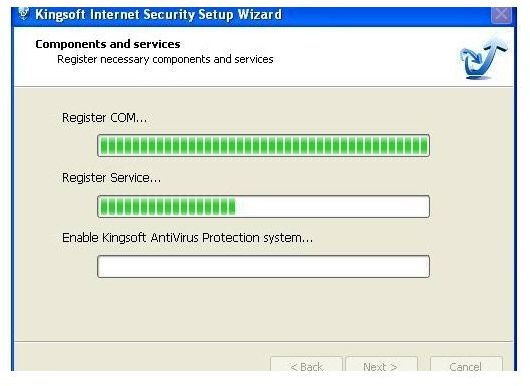The image size is (530, 386).
Task: Click the empty white part of Register Service bar
Action: 333,207
